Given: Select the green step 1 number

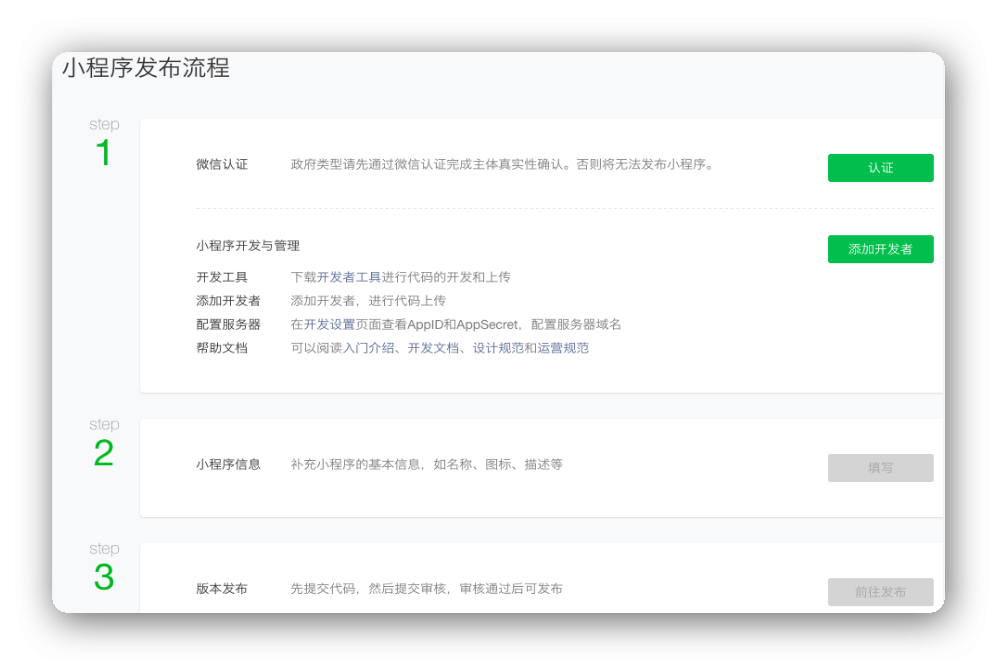Looking at the screenshot, I should point(103,154).
